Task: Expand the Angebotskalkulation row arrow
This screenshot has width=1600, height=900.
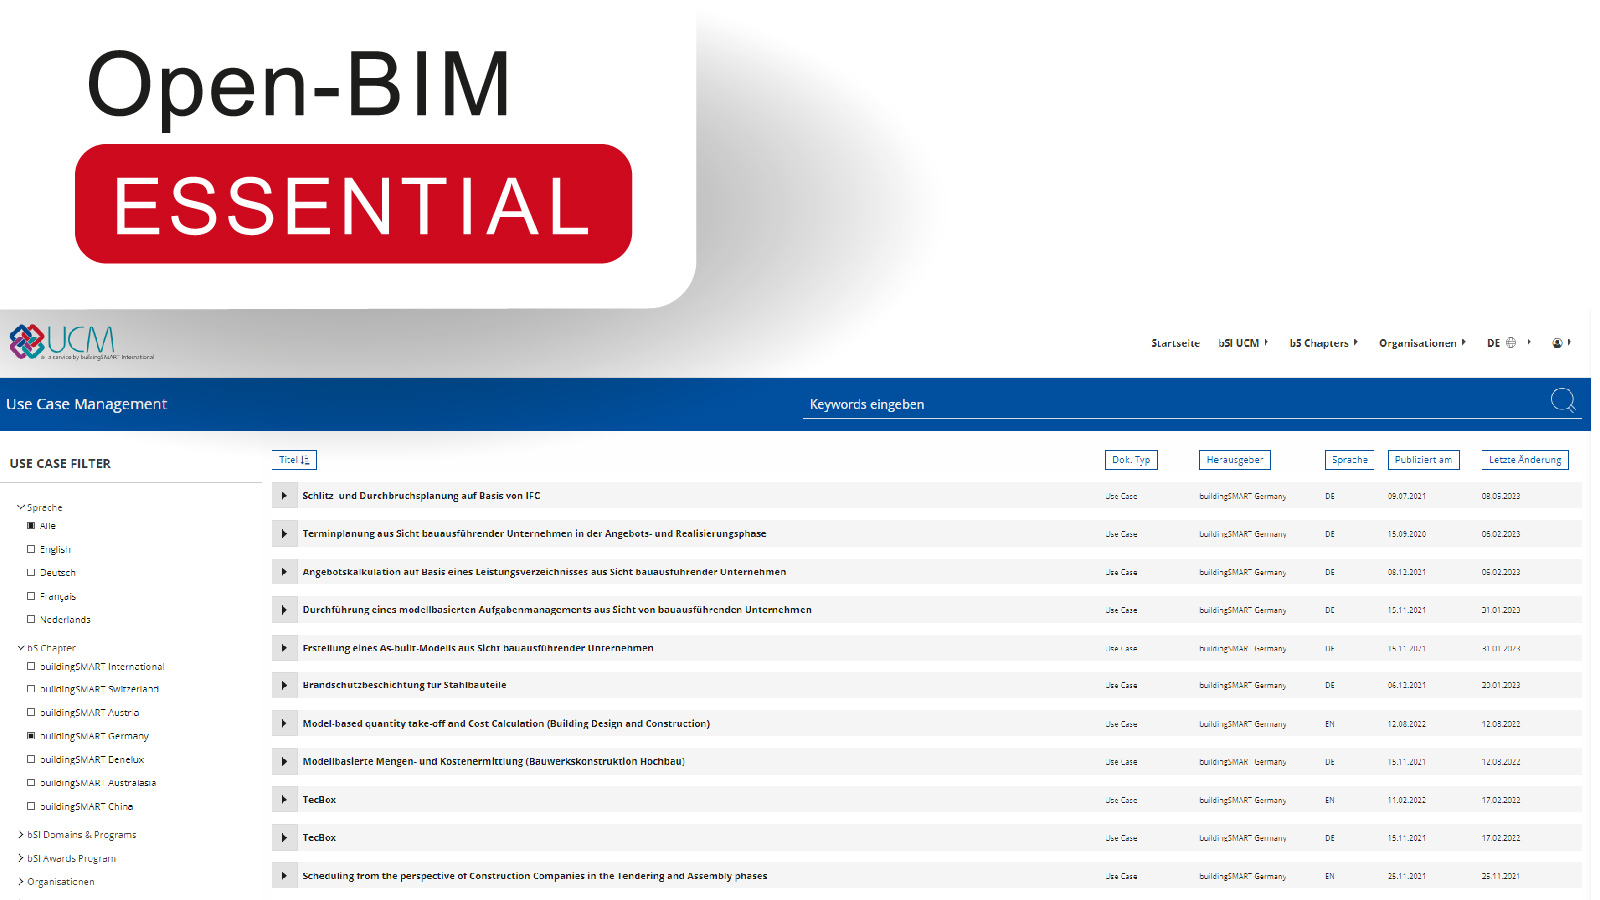Action: [285, 572]
